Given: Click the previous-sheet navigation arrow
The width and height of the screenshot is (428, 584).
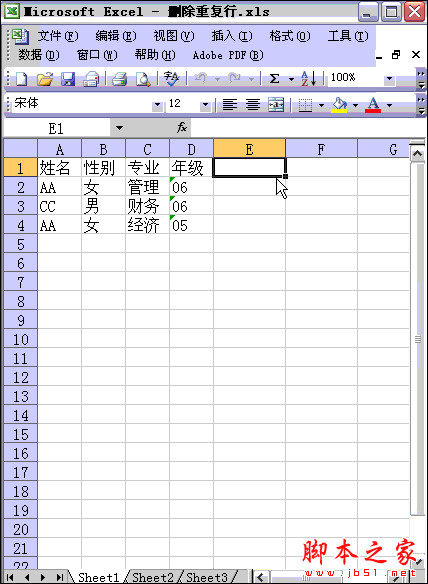Looking at the screenshot, I should (x=27, y=577).
